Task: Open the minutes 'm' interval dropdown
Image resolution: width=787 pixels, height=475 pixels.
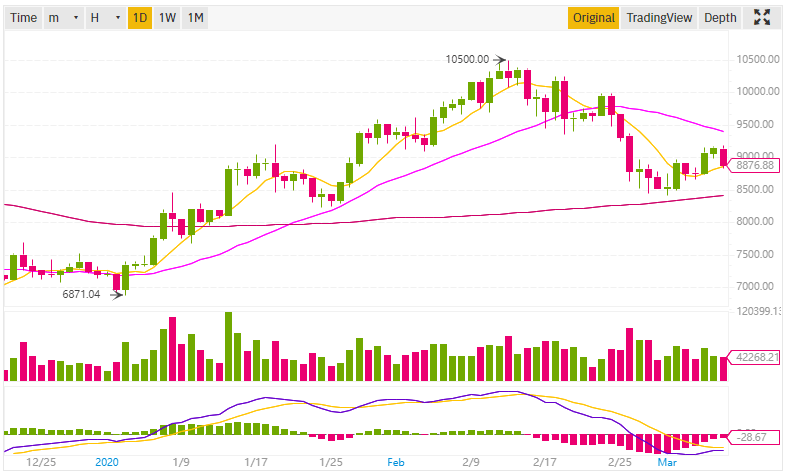Action: pyautogui.click(x=63, y=18)
